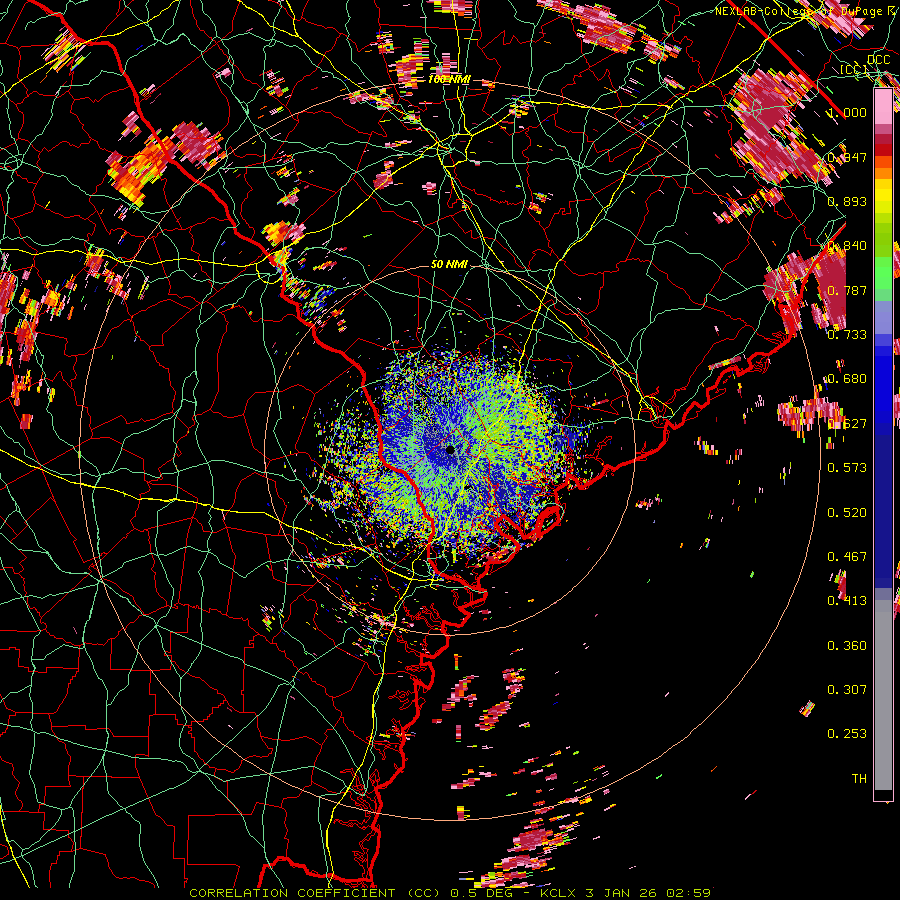Click the 0.413 scale value
Image resolution: width=900 pixels, height=900 pixels.
(847, 600)
